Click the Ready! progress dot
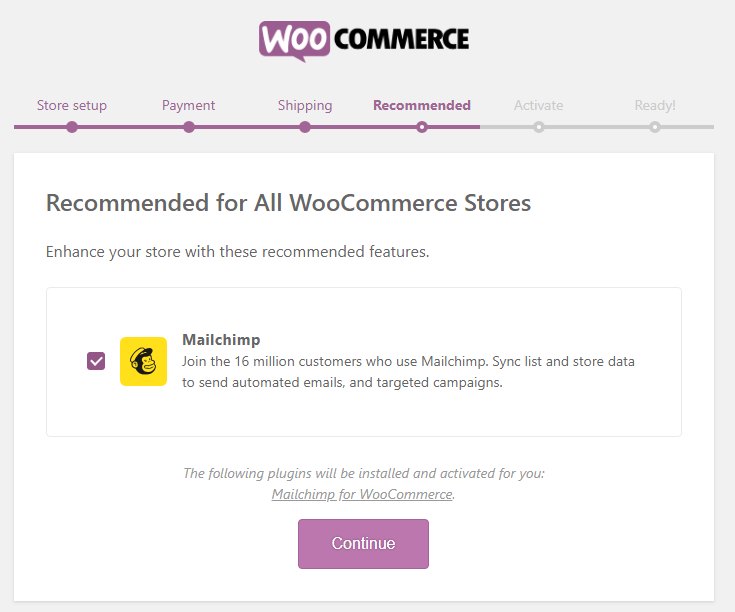 [655, 127]
